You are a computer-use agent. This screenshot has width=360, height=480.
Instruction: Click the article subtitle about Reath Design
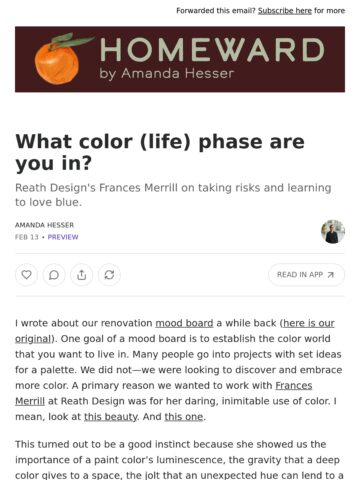pos(173,195)
